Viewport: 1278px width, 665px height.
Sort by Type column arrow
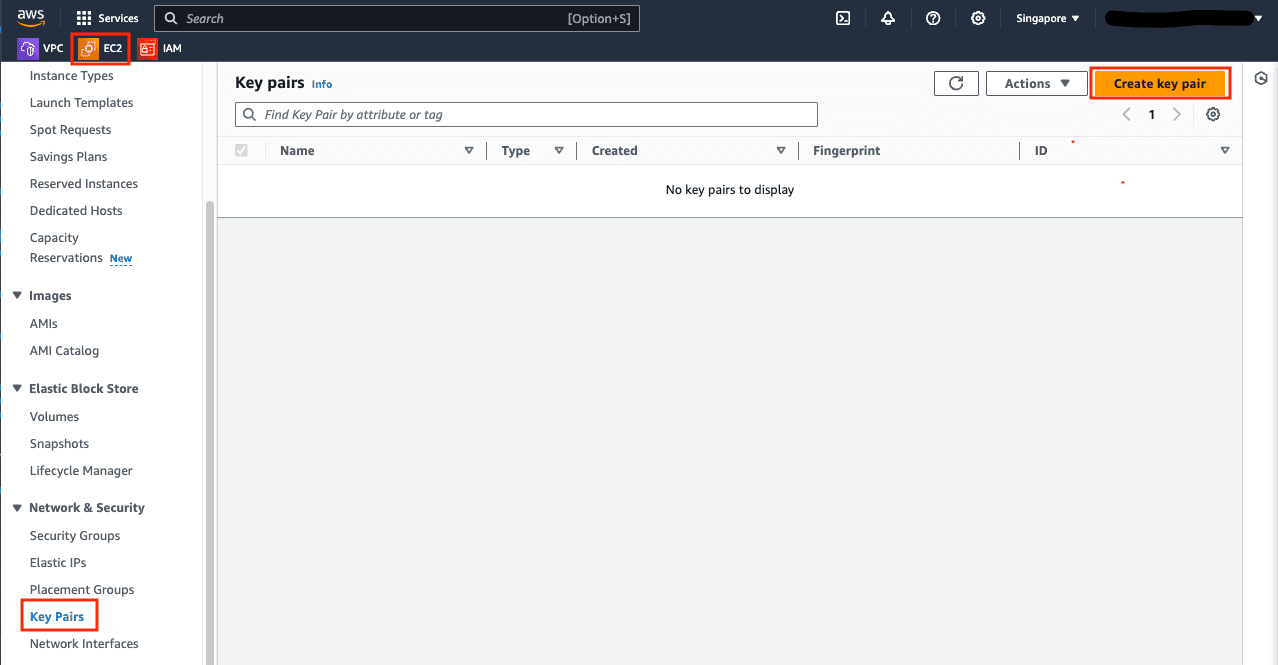coord(558,151)
